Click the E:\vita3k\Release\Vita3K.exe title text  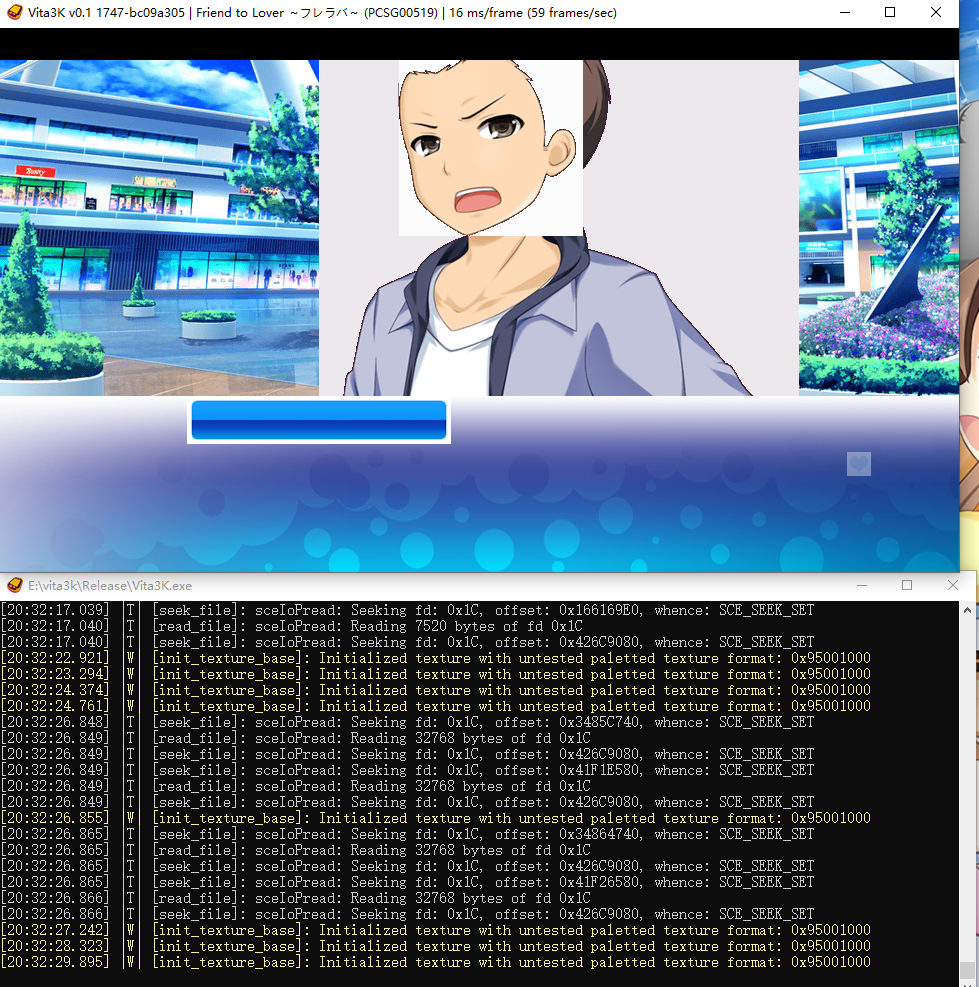(110, 585)
